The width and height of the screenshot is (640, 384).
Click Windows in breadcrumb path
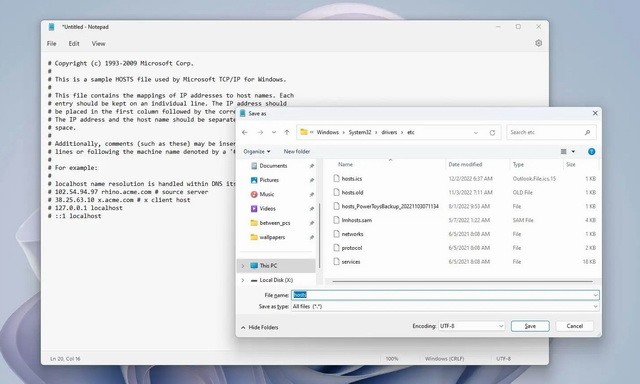[328, 133]
